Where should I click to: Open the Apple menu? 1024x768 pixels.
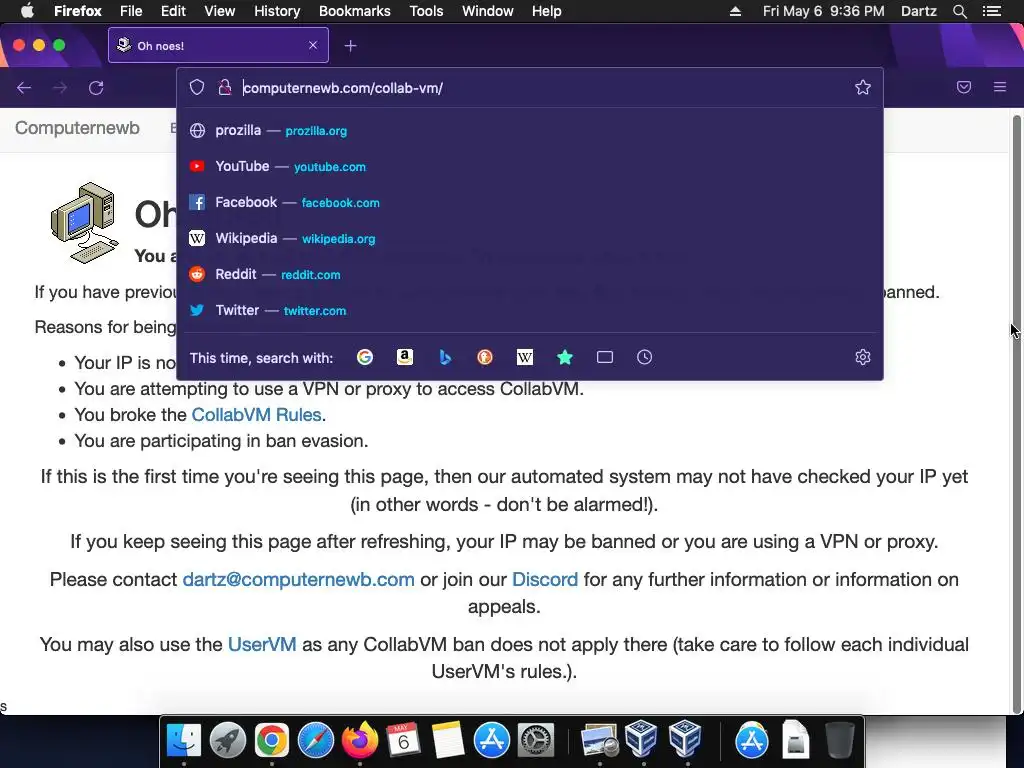(27, 11)
